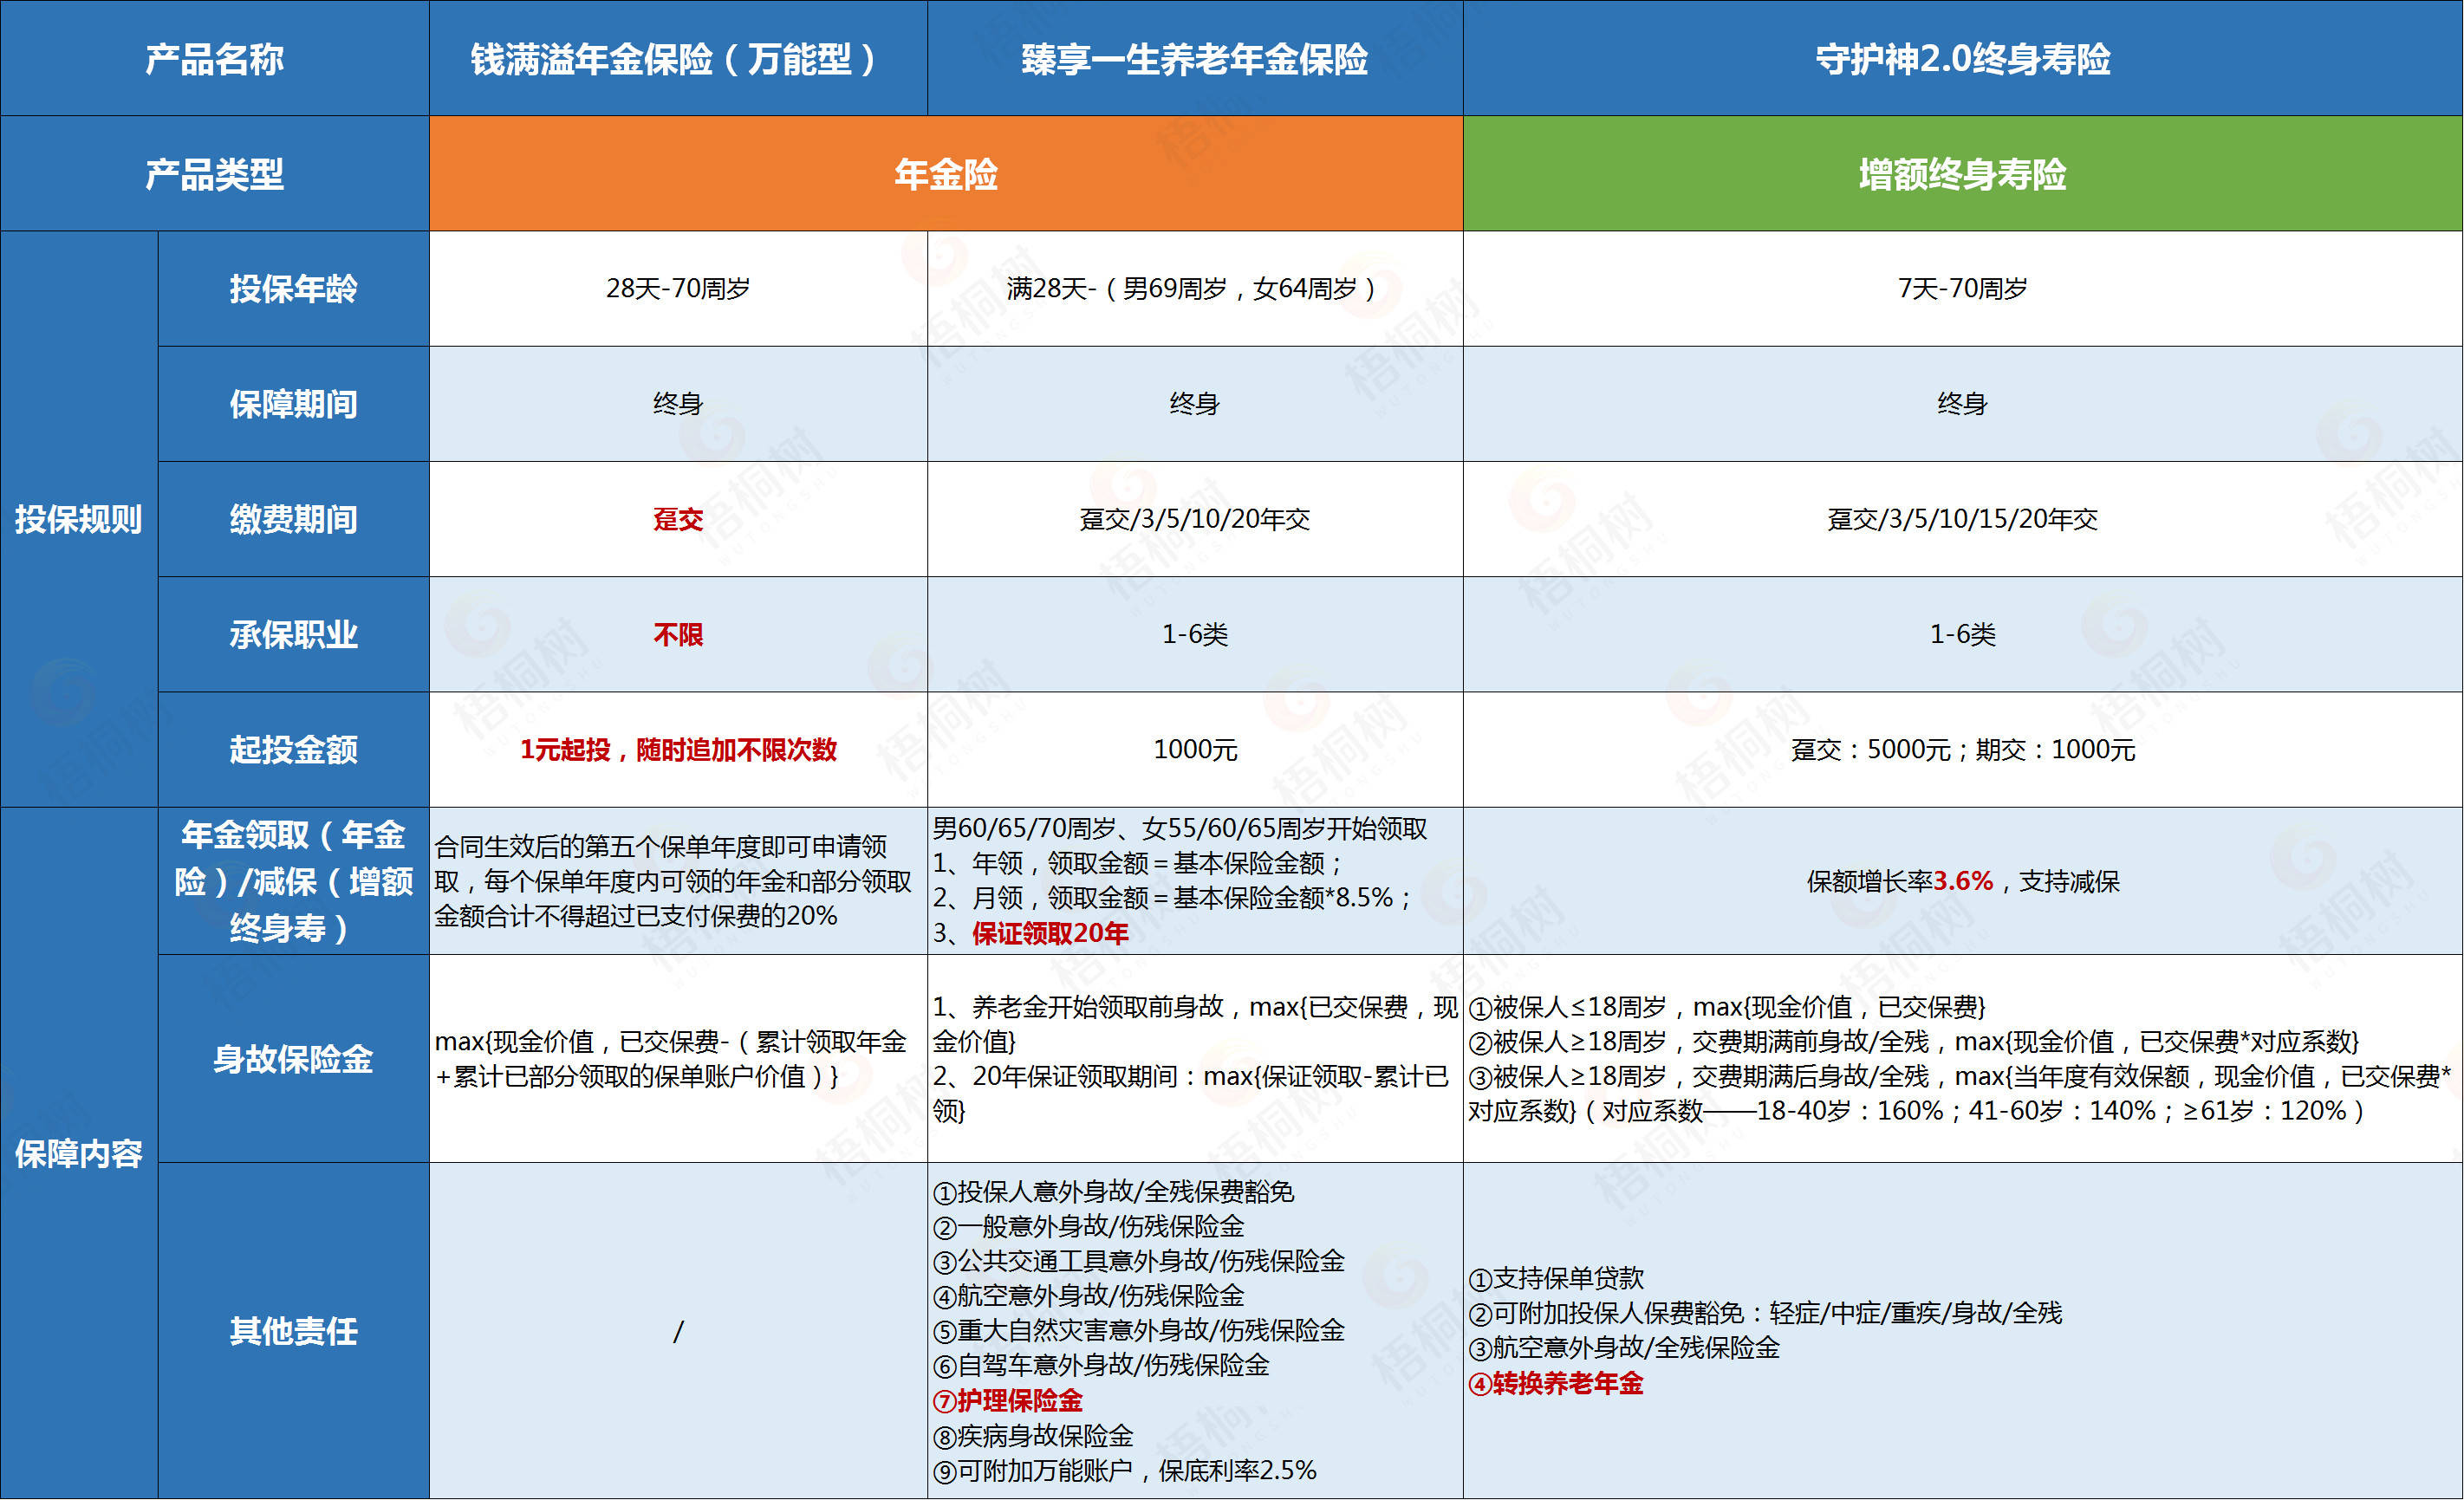Select '1-6类' under 守护神2.0终身寿险
The image size is (2464, 1500).
click(x=1962, y=634)
